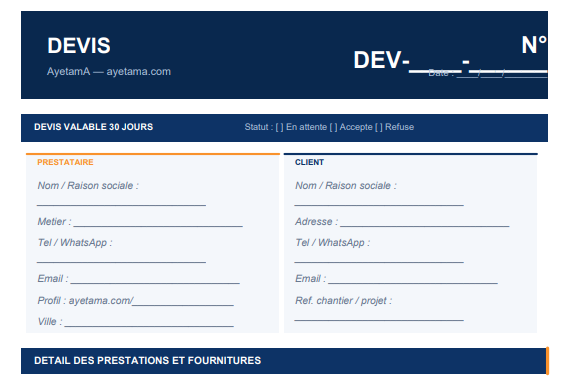Click the CLIENT section heading

(x=309, y=162)
